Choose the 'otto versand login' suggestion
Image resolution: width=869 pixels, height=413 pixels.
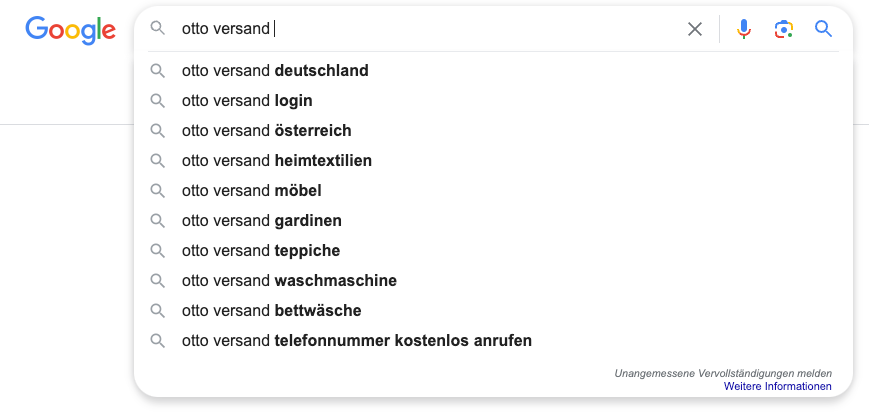pos(247,101)
